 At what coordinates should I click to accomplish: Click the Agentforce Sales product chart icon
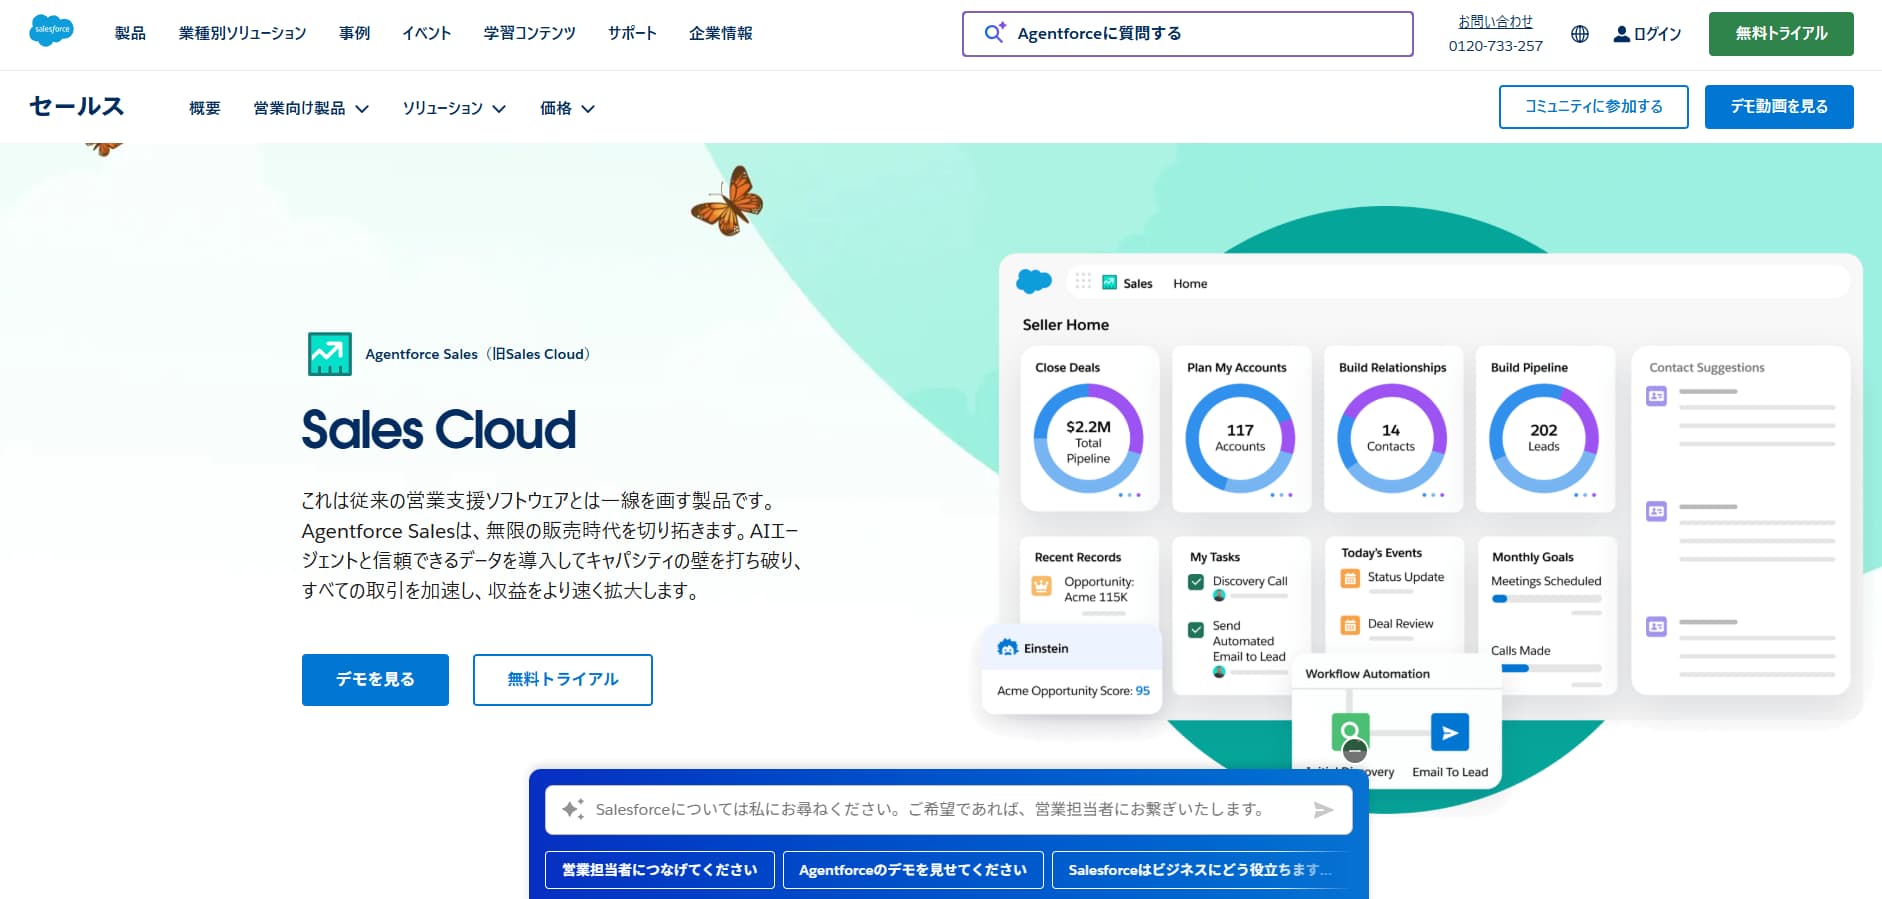pyautogui.click(x=330, y=354)
